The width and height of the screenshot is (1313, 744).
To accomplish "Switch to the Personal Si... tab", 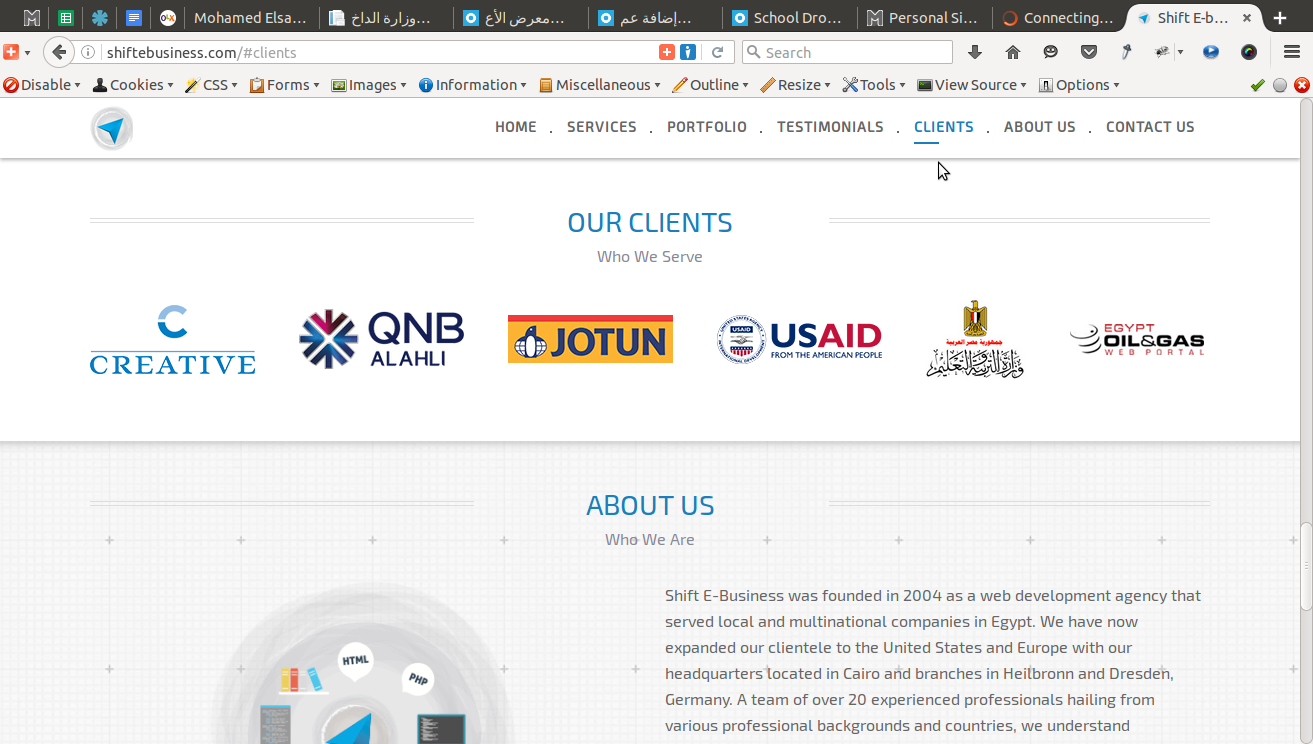I will (924, 18).
